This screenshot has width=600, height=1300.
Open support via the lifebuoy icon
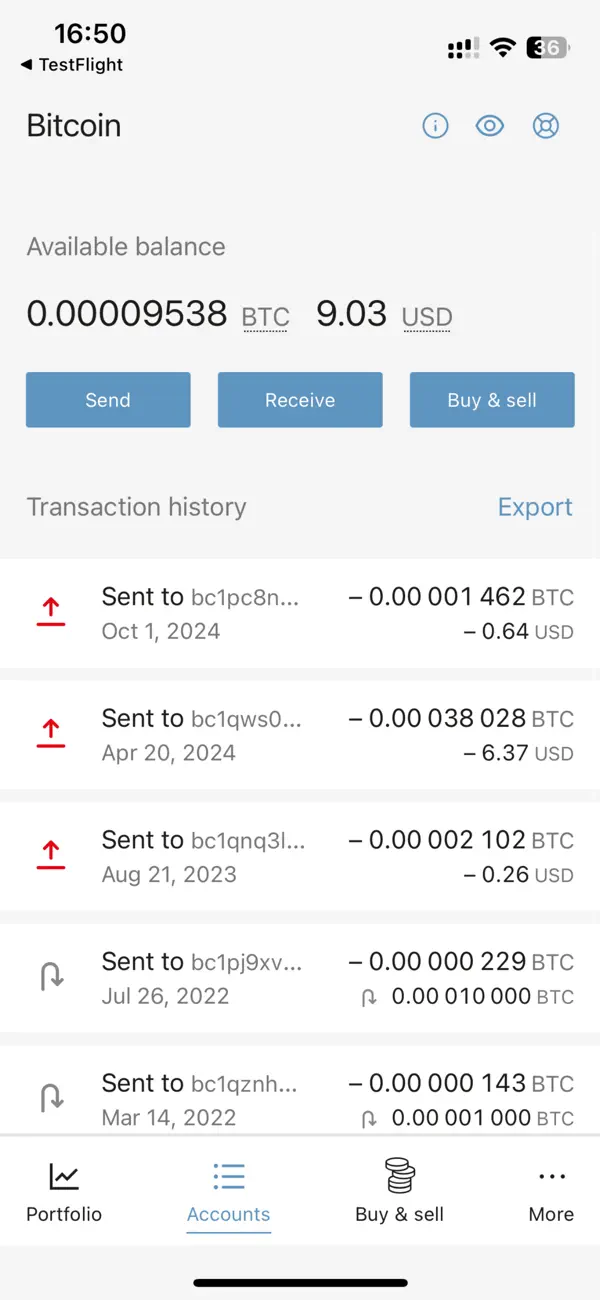(x=545, y=126)
